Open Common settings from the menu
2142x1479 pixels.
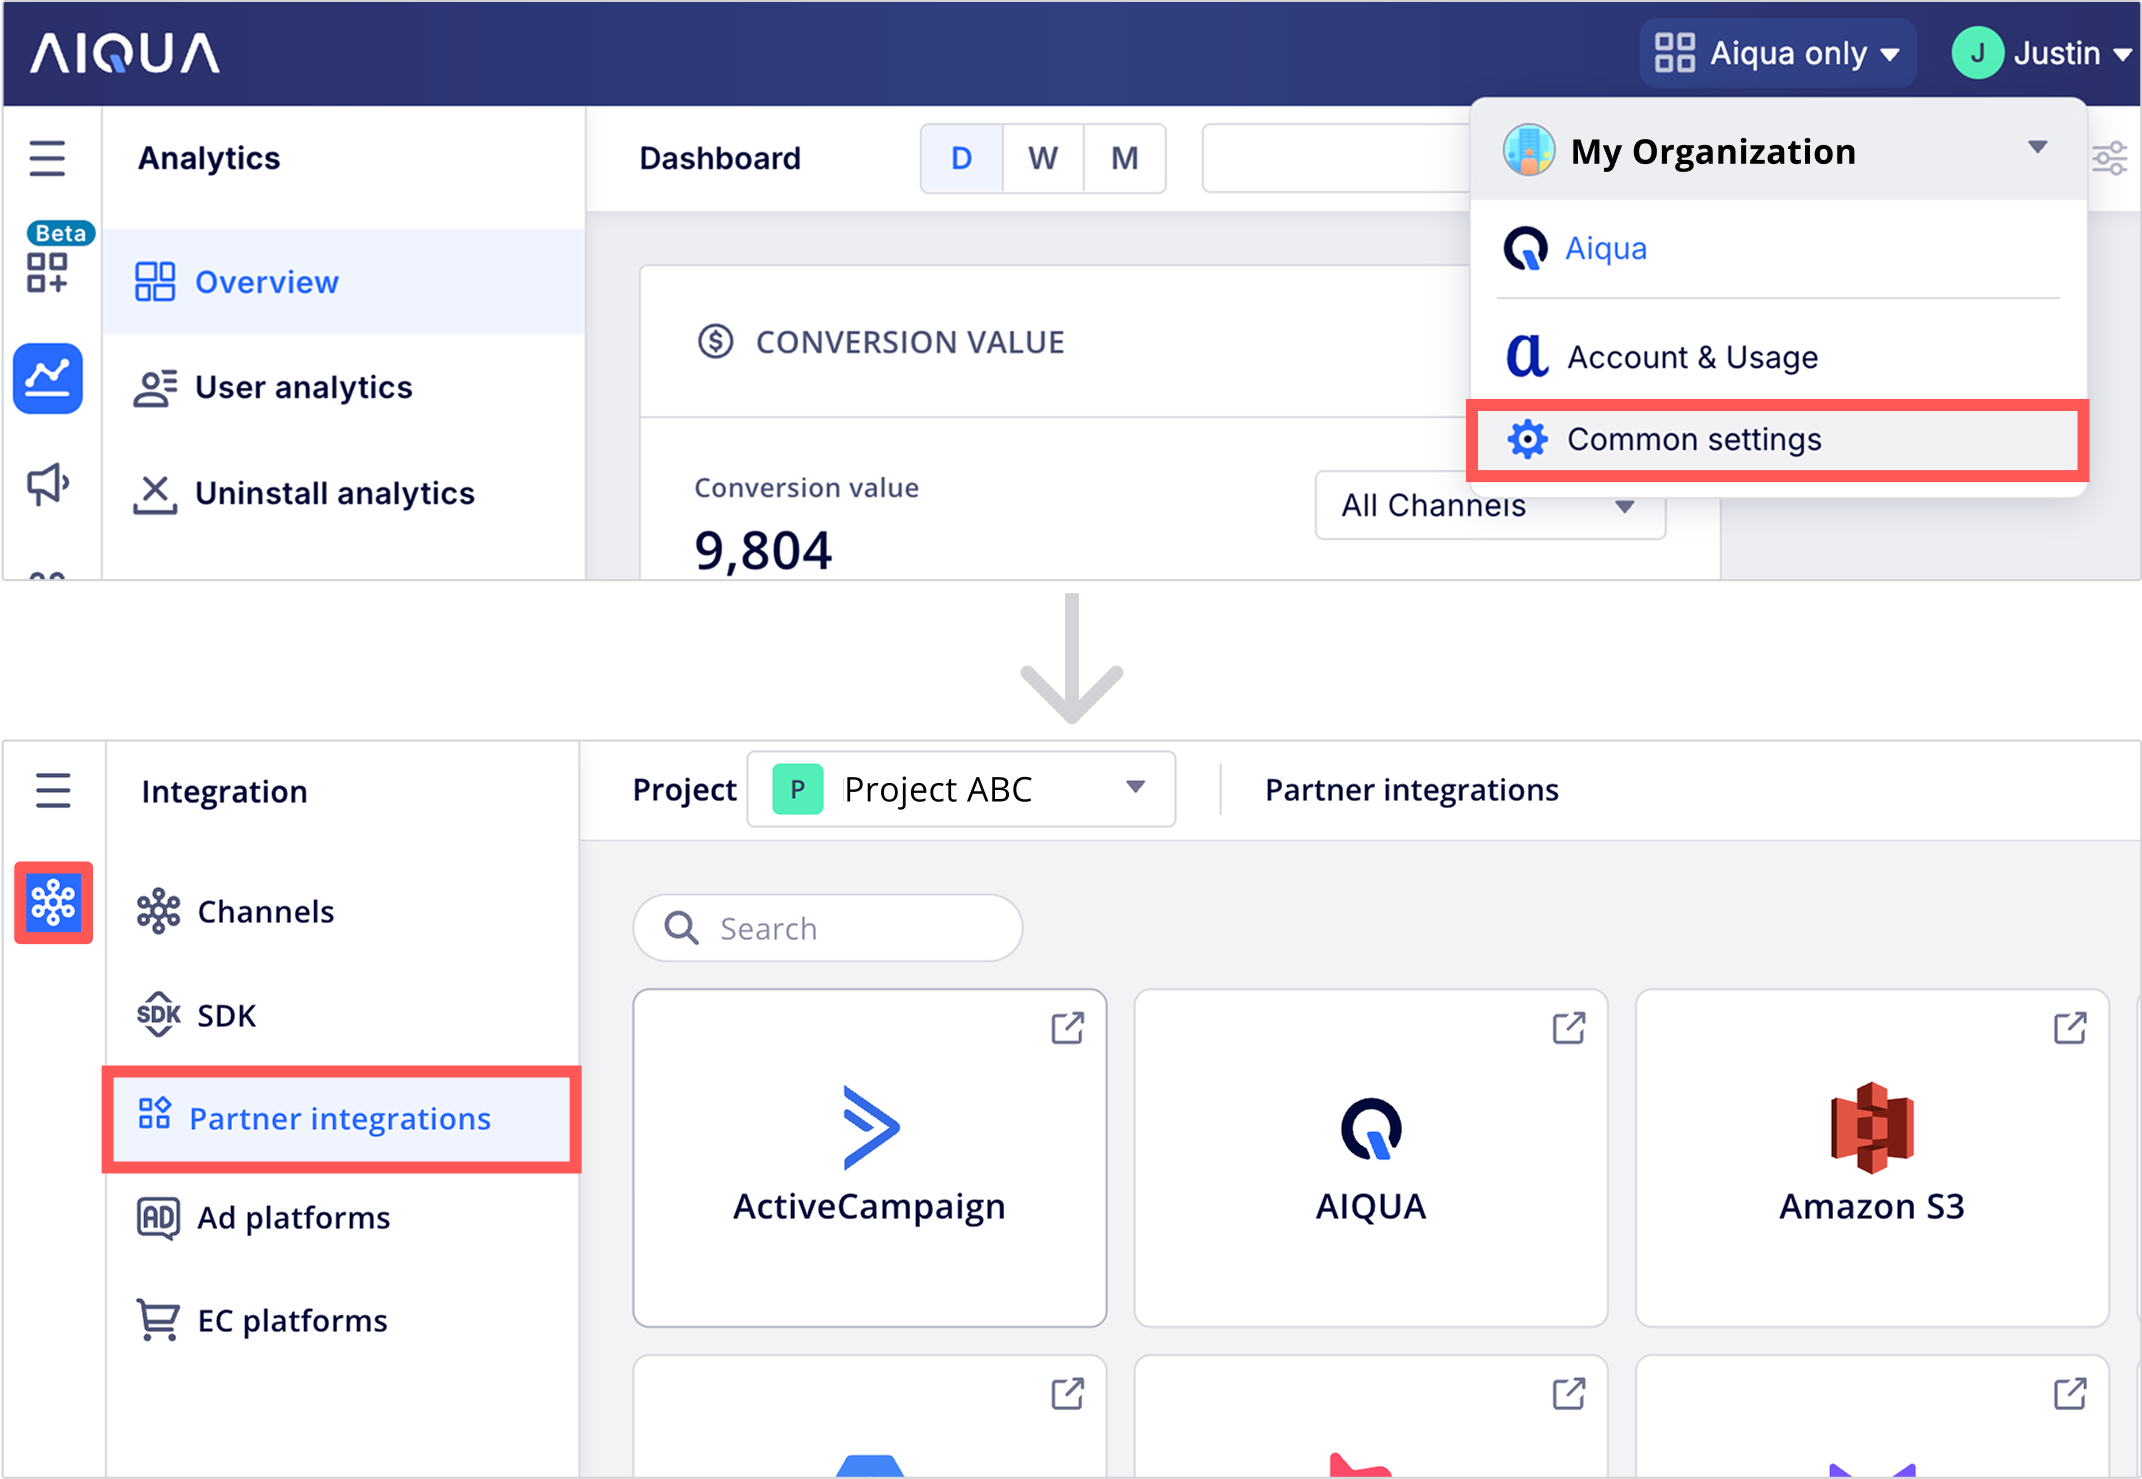point(1778,439)
